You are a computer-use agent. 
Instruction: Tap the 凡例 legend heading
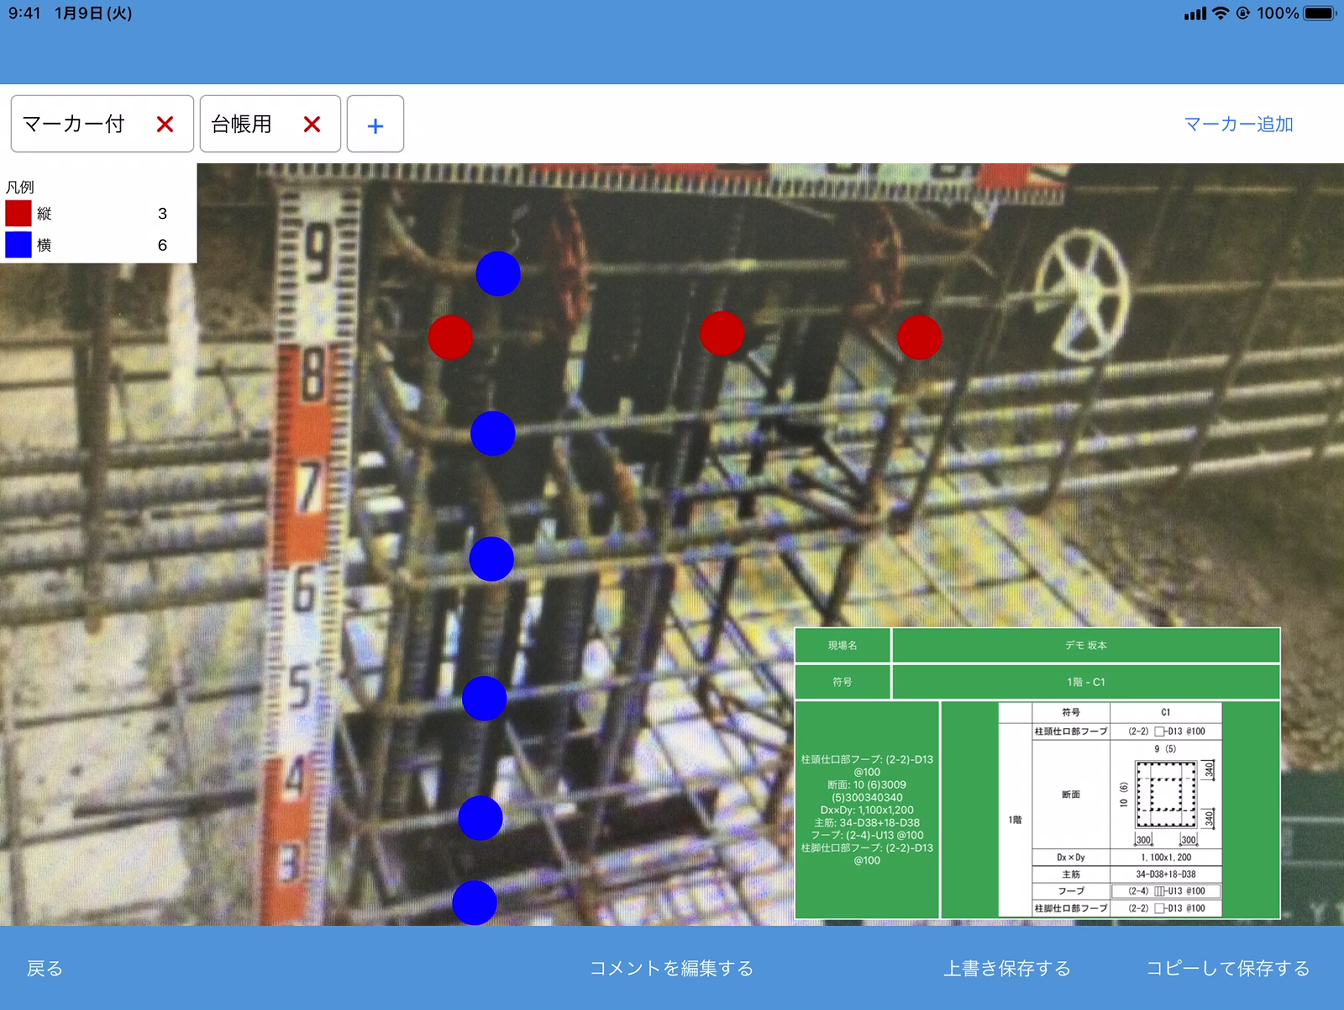pyautogui.click(x=20, y=187)
